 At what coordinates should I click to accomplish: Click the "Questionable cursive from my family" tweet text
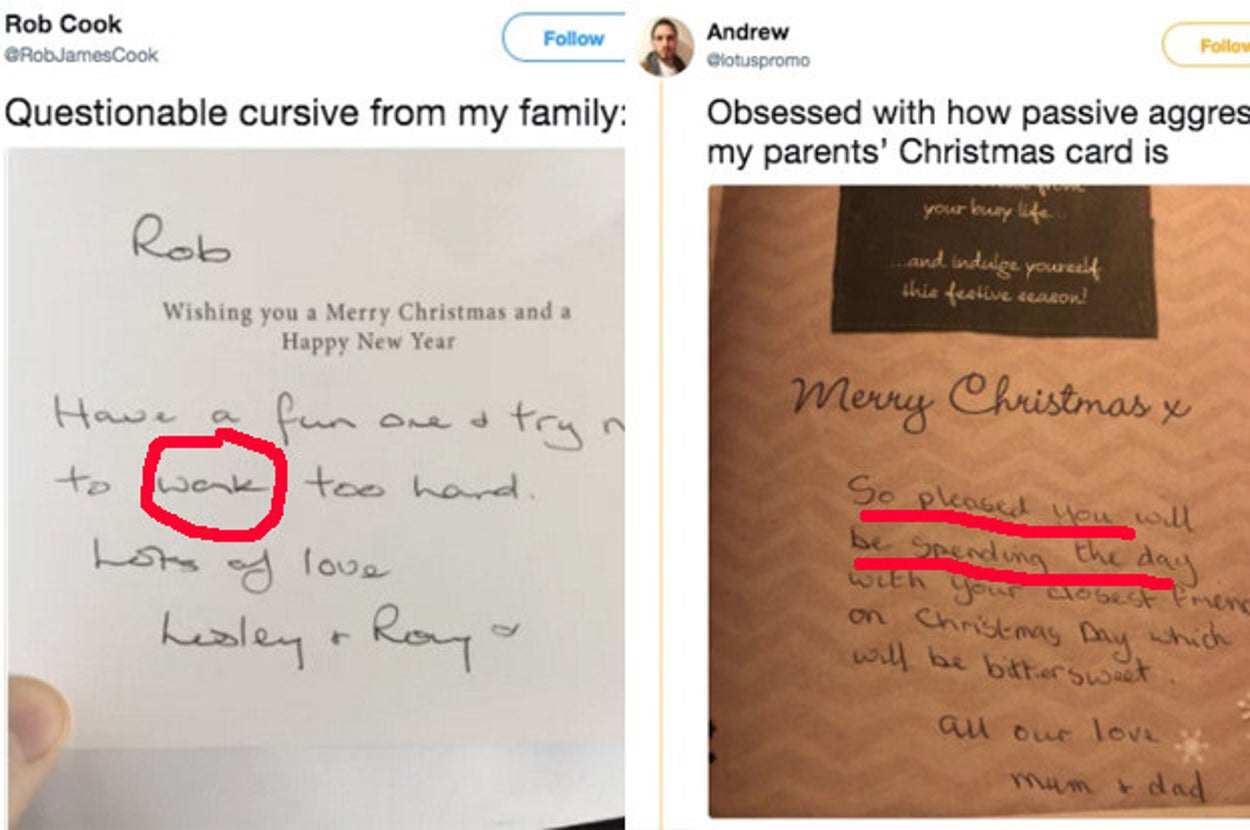click(314, 112)
